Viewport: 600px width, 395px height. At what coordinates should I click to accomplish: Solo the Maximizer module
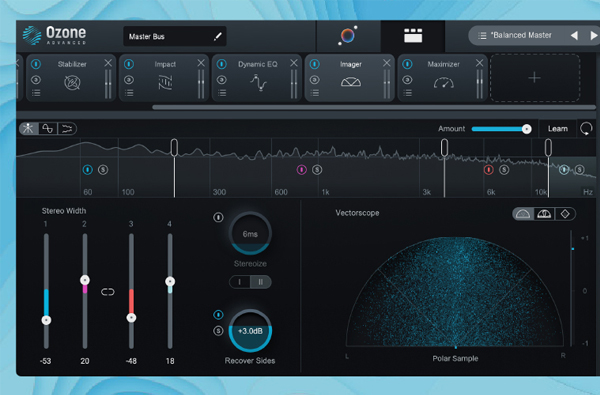tap(408, 80)
